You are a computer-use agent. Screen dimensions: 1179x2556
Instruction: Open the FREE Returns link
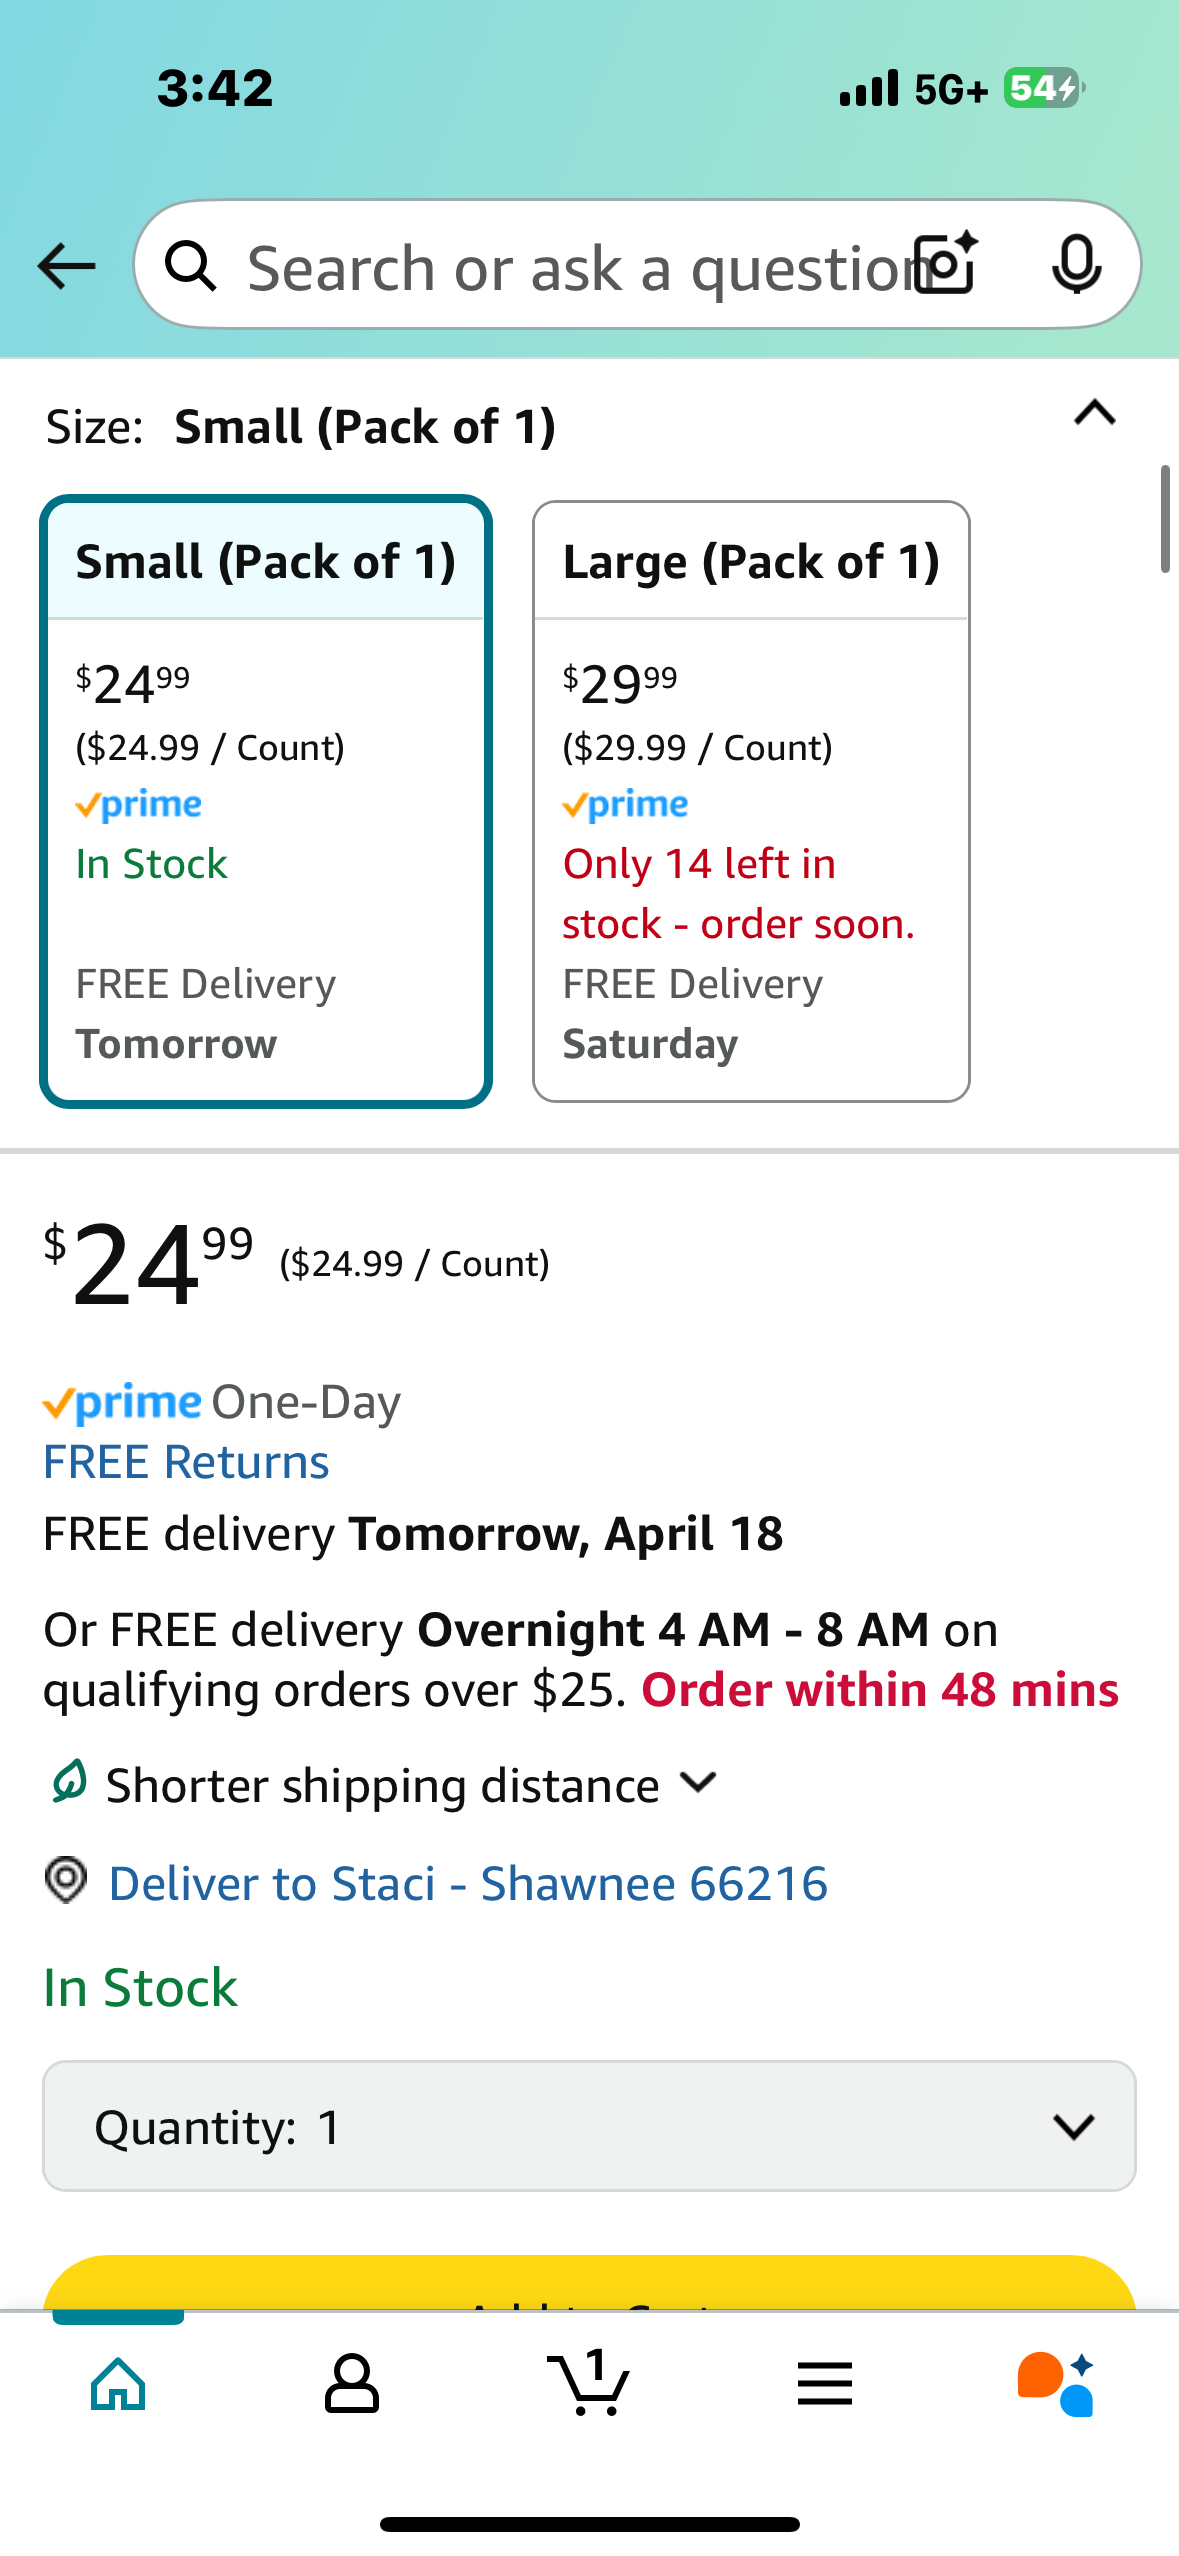(x=186, y=1462)
